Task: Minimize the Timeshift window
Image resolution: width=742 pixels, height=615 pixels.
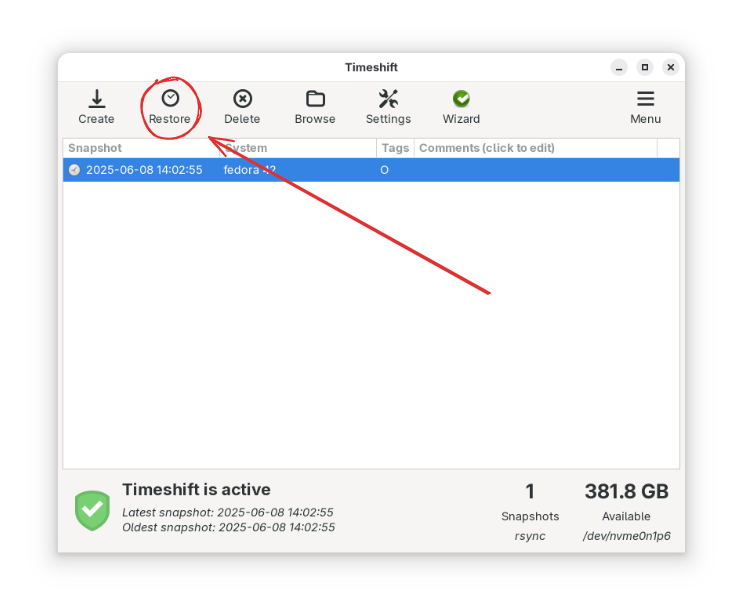Action: 619,67
